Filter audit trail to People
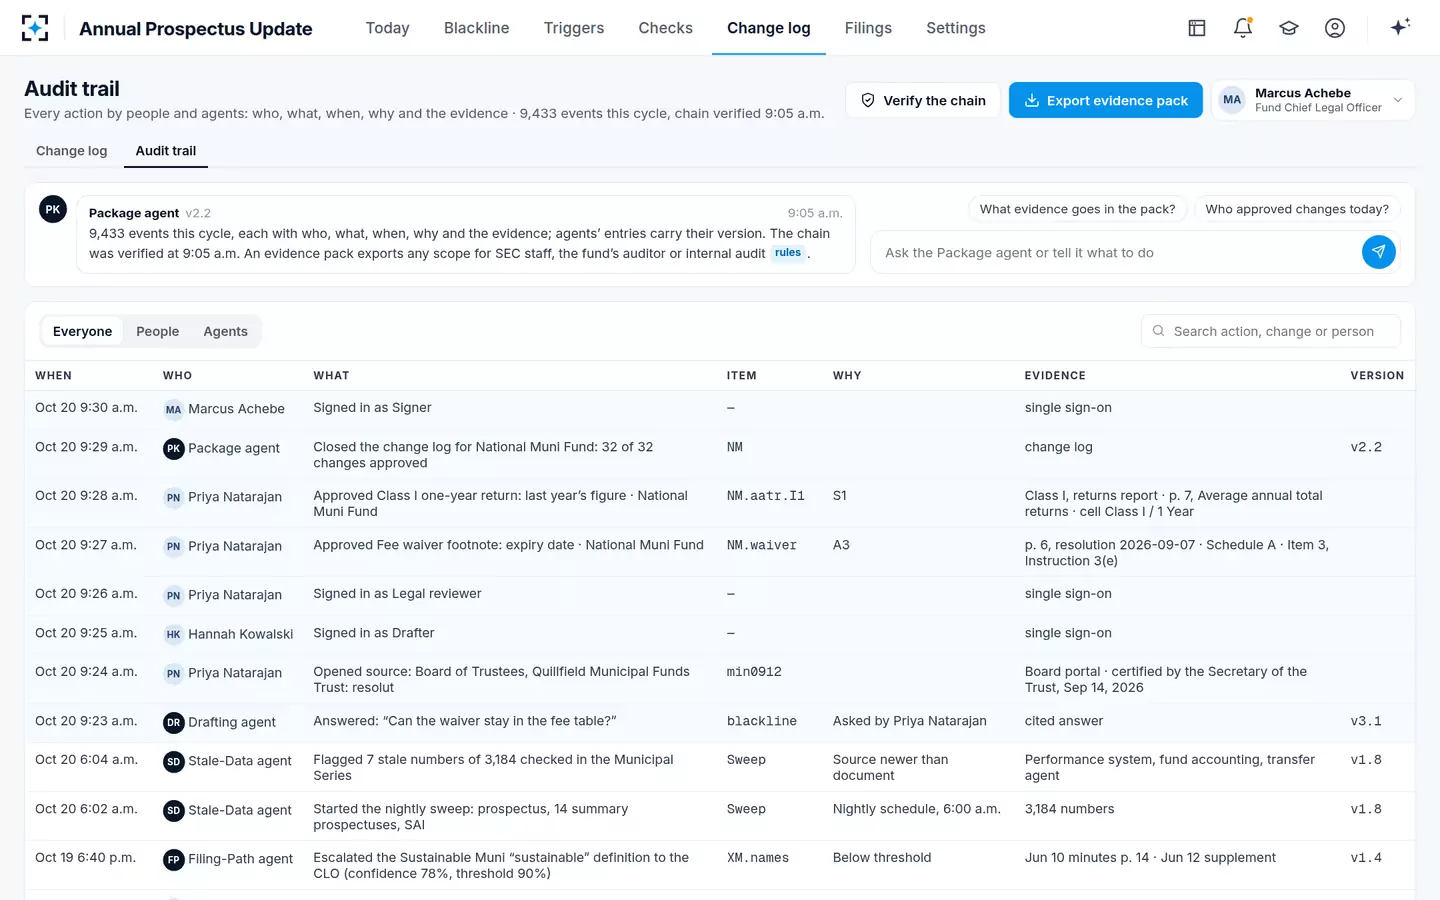Image resolution: width=1440 pixels, height=900 pixels. tap(158, 331)
